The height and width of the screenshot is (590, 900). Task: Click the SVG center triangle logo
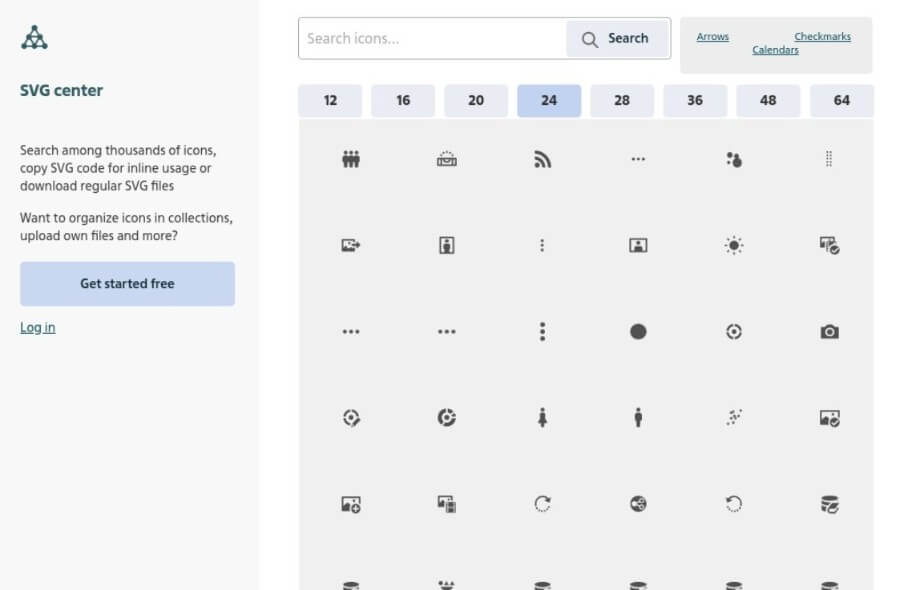point(34,37)
